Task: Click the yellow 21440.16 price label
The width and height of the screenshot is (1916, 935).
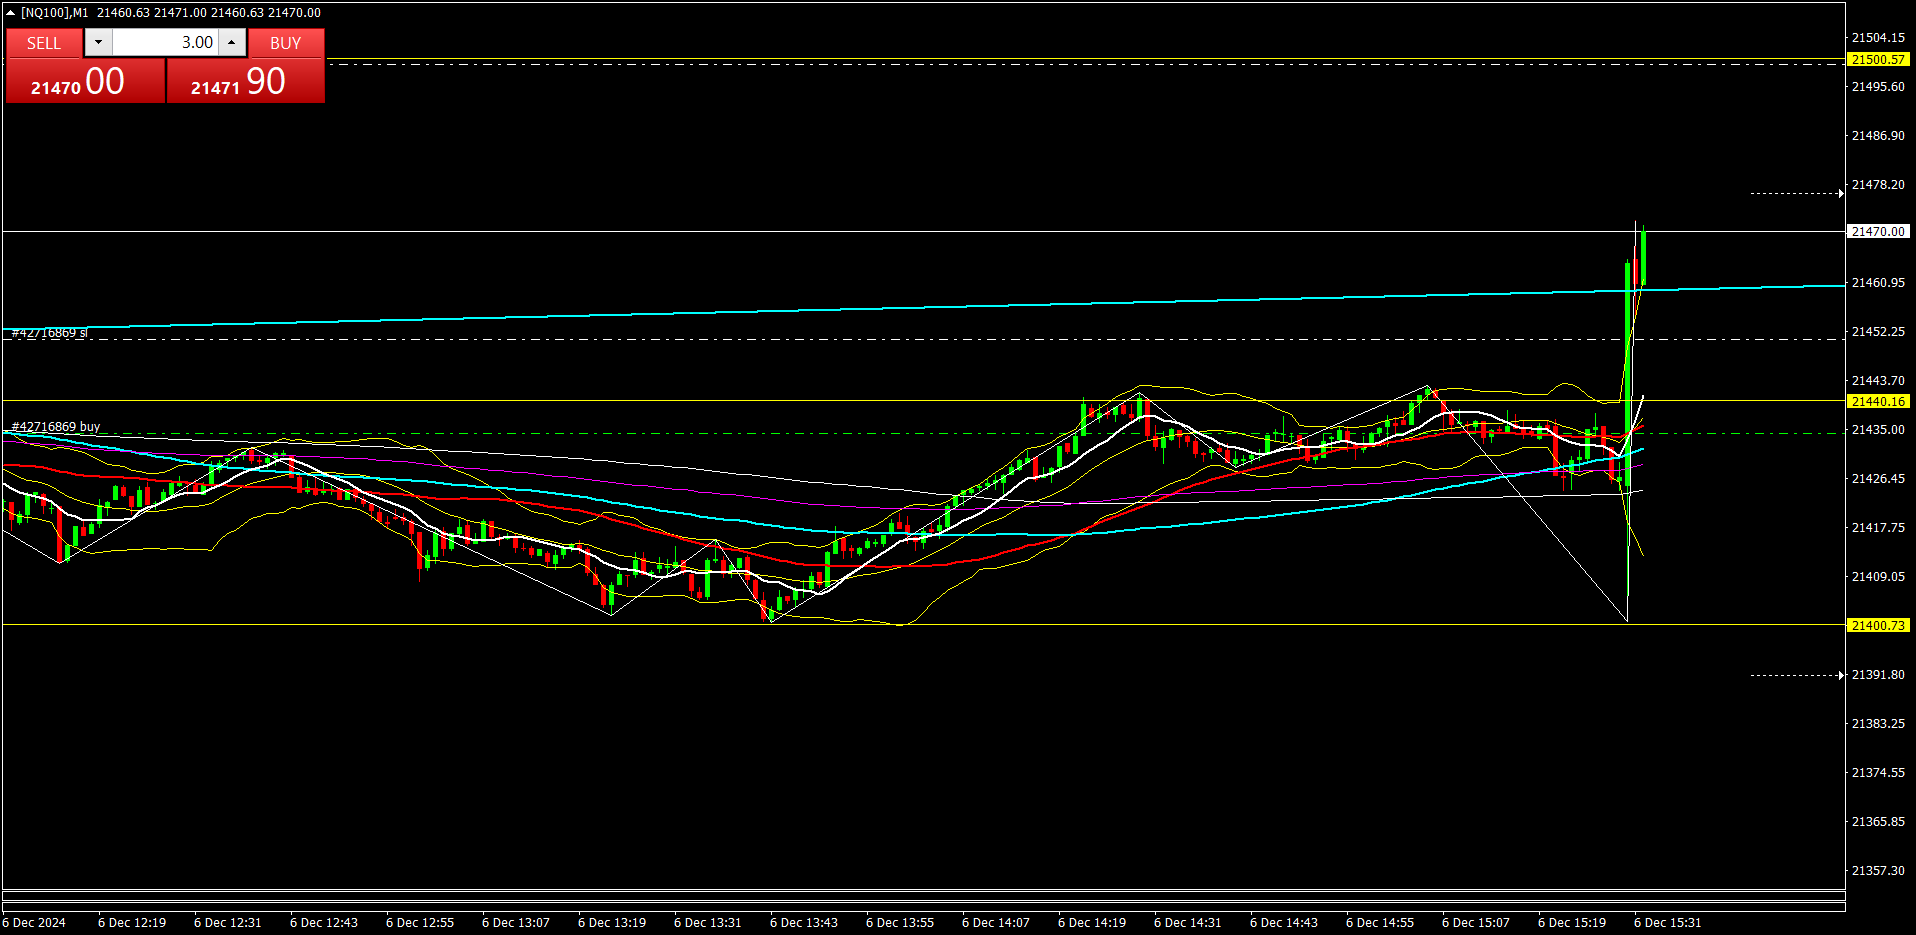Action: pos(1878,402)
